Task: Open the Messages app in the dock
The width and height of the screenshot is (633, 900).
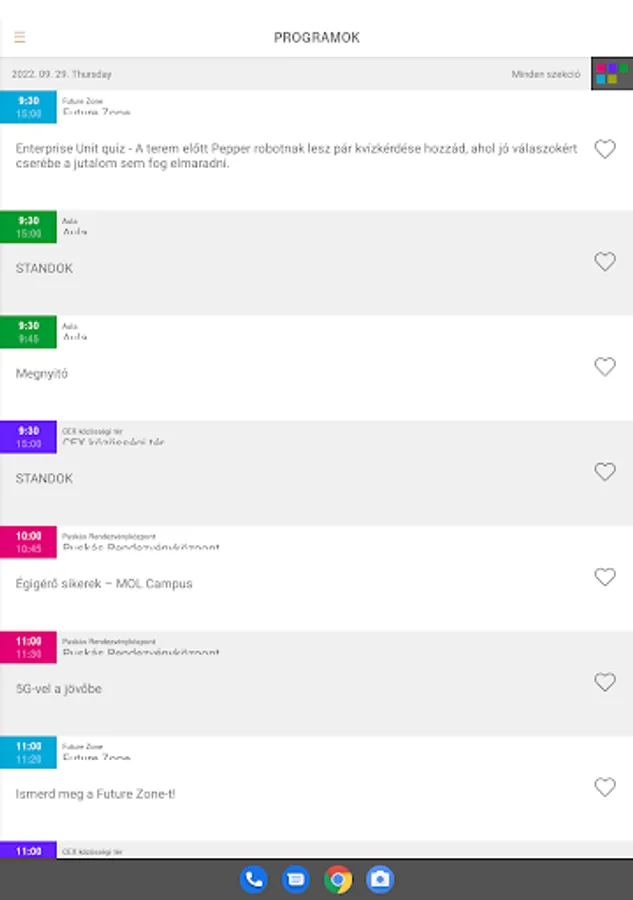Action: 296,879
